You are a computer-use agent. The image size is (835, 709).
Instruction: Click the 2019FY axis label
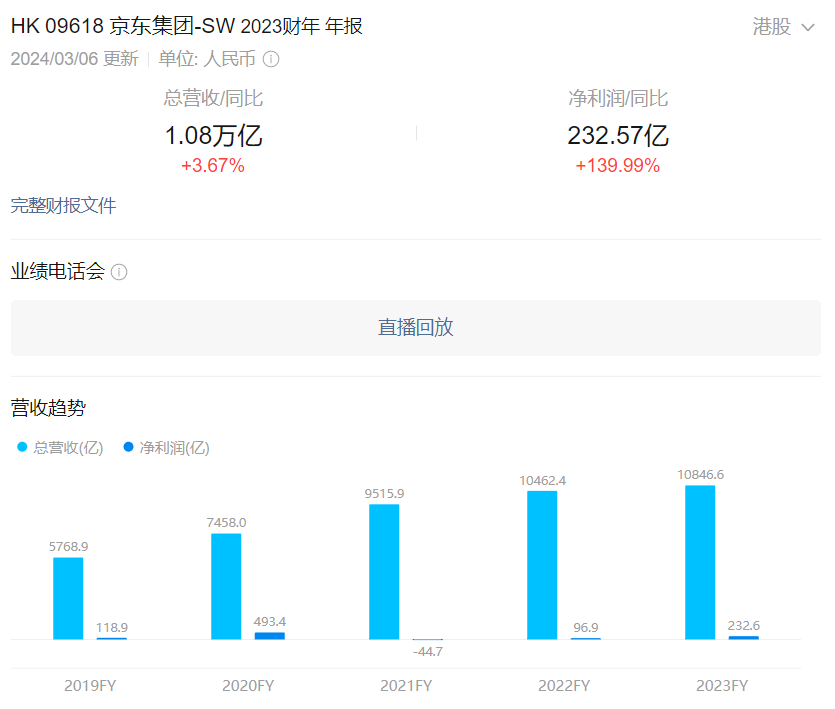click(90, 686)
